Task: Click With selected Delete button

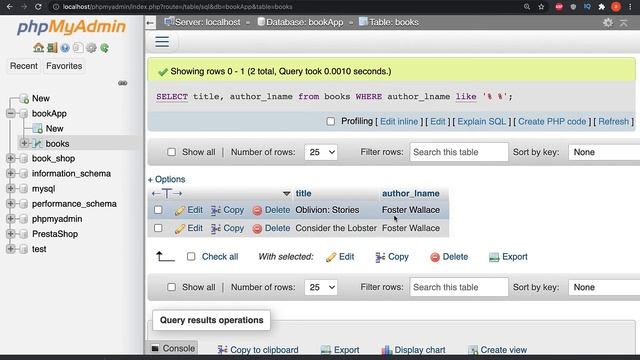Action: coord(449,257)
